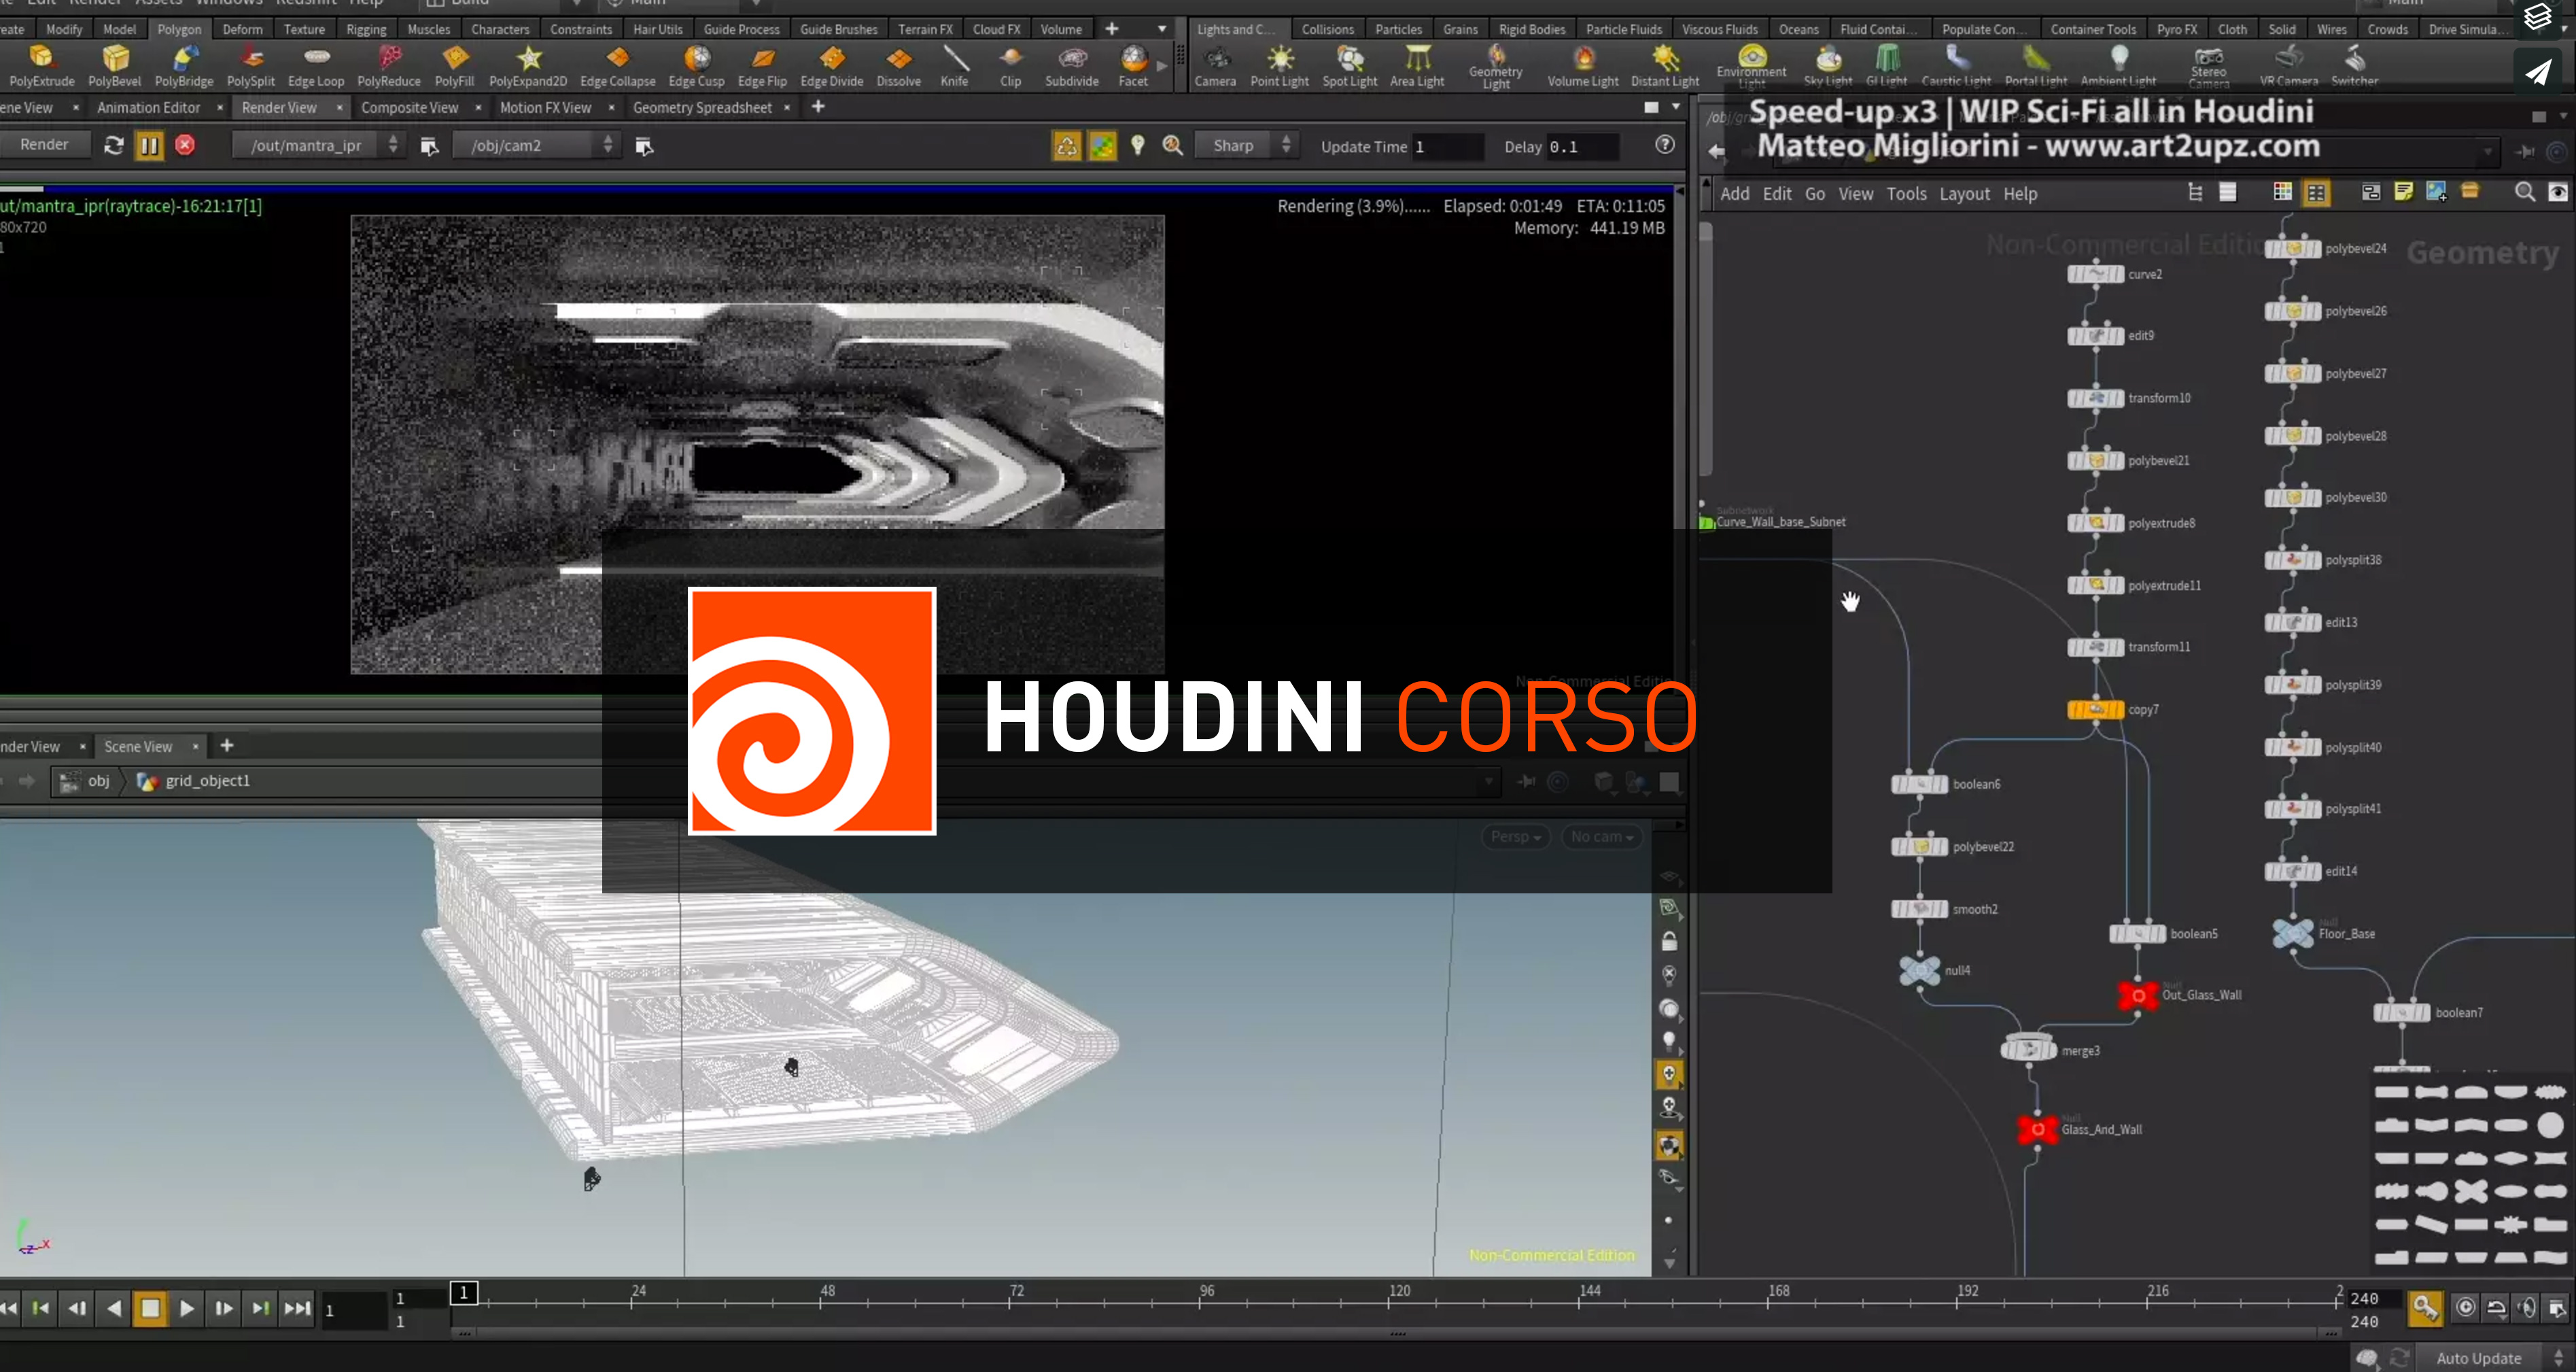This screenshot has width=2576, height=1372.
Task: Click frame 96 on the timeline
Action: (x=1207, y=1292)
